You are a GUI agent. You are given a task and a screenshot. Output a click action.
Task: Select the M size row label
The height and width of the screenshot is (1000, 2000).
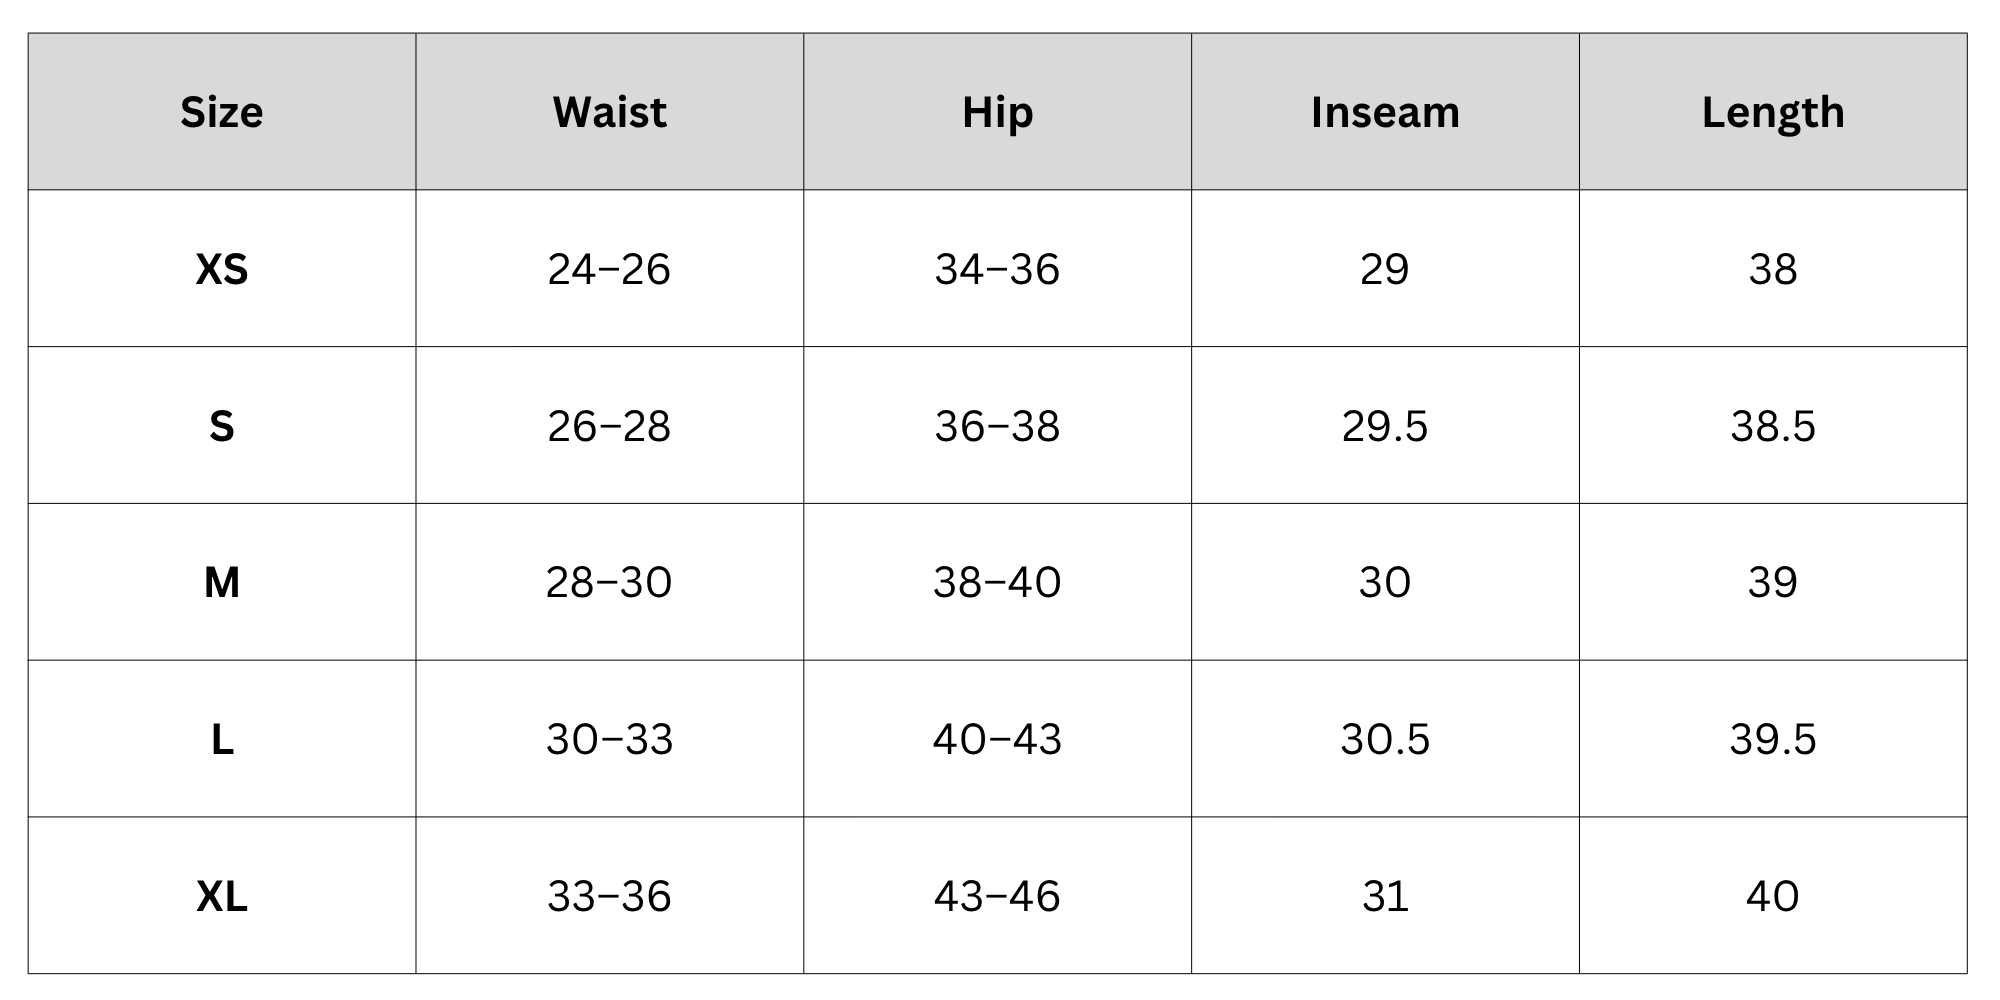tap(222, 582)
